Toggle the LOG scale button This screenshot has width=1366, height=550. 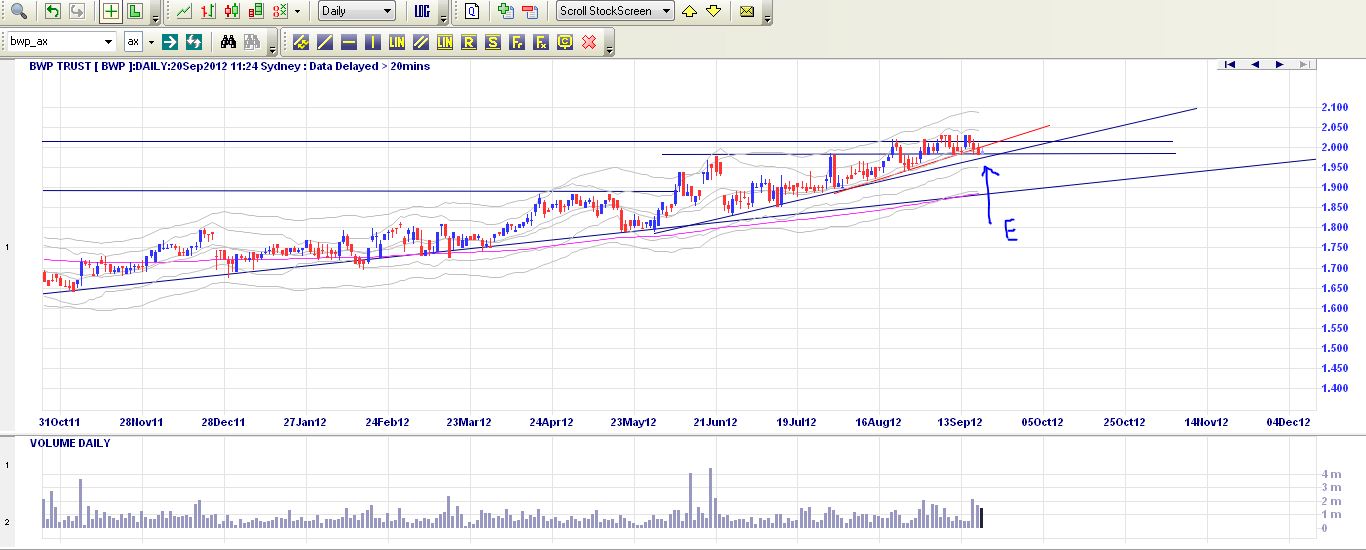422,12
